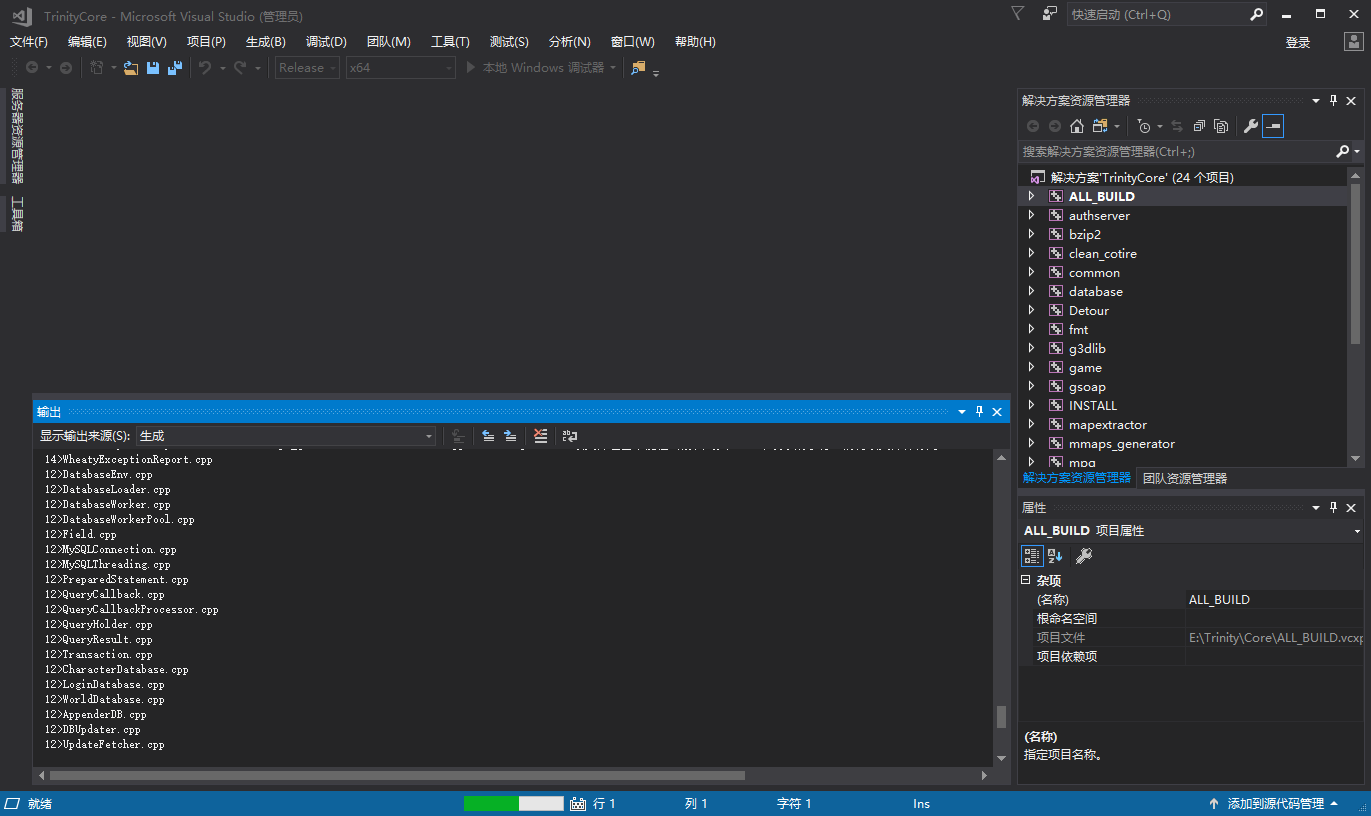Open the 工具箱 side tab
This screenshot has width=1371, height=816.
tap(16, 214)
